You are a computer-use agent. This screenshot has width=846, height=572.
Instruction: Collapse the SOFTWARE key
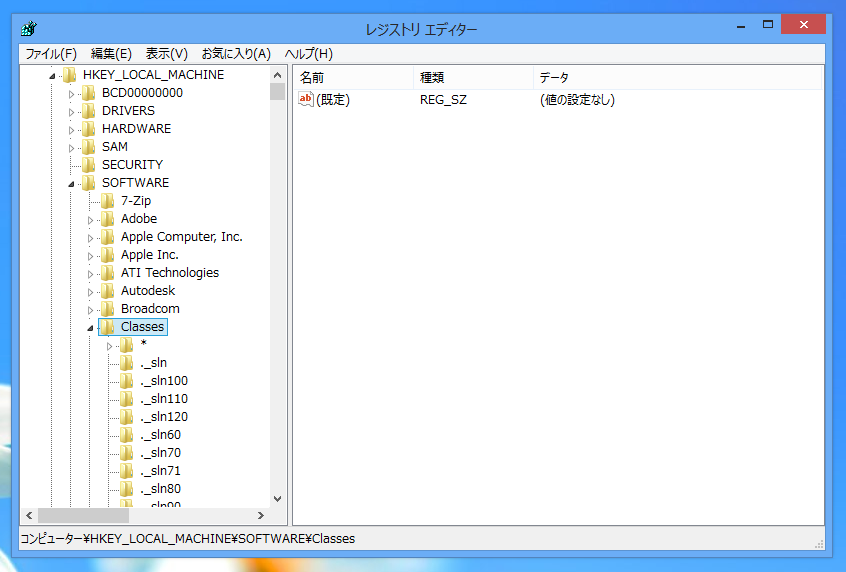click(x=71, y=184)
